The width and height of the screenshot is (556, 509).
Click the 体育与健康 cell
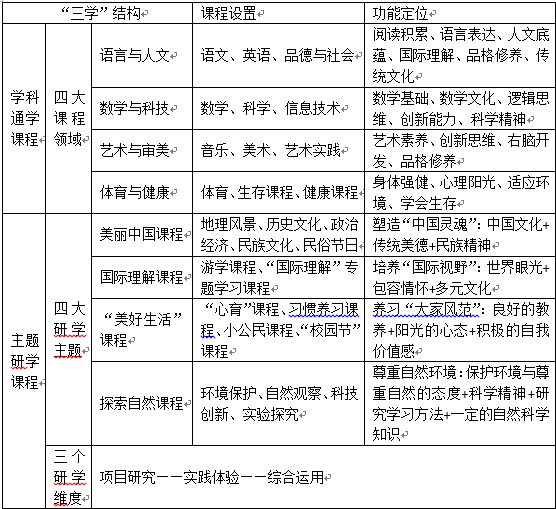tap(142, 192)
